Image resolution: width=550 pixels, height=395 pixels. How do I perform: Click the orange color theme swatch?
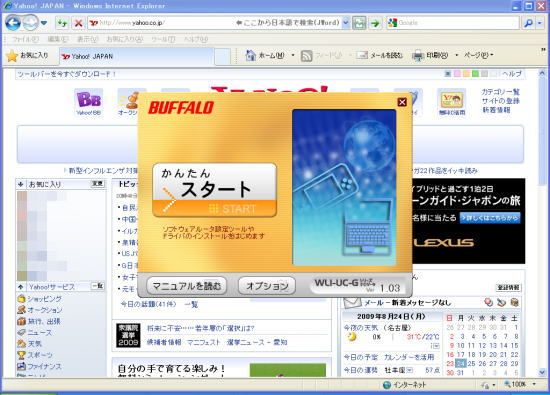(466, 74)
